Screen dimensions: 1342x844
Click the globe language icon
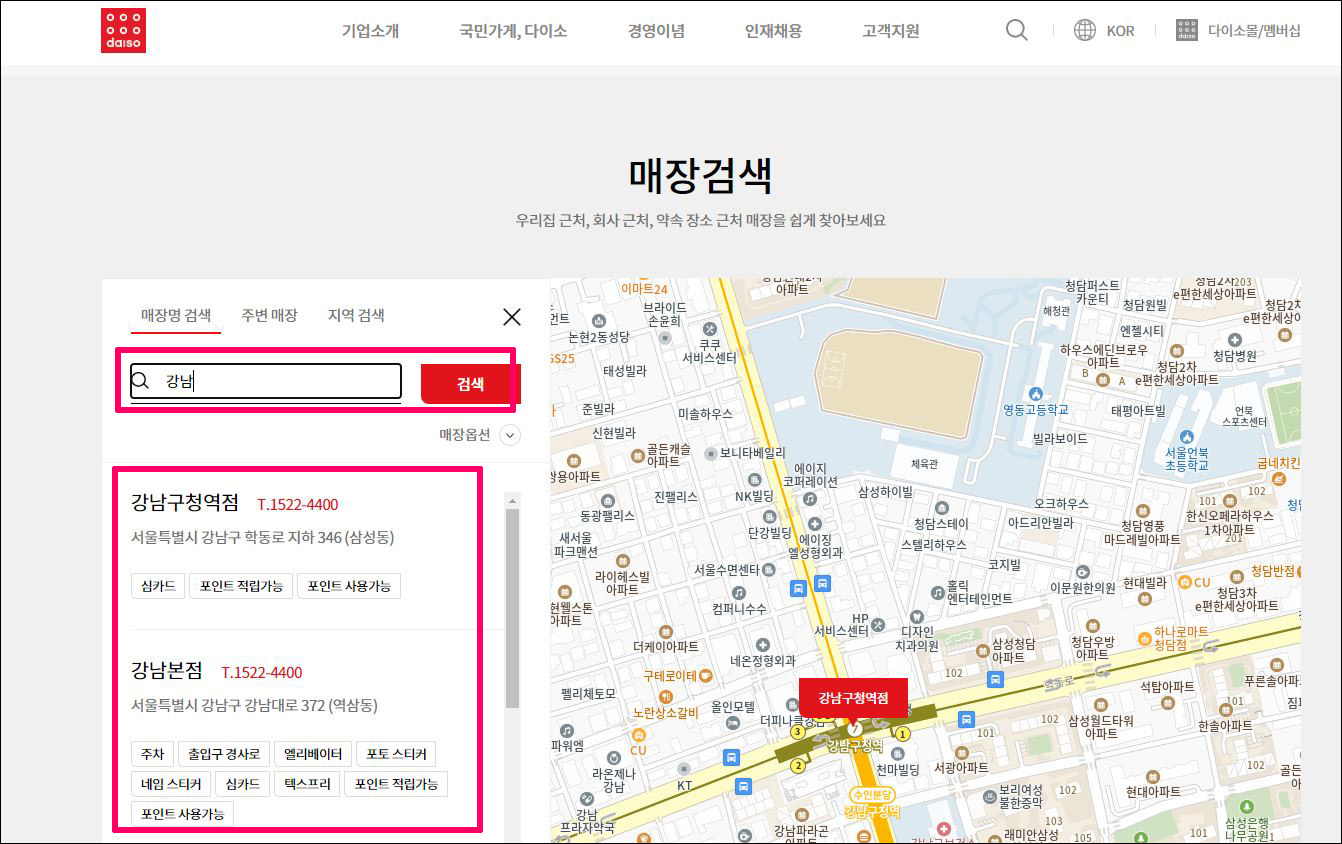(x=1085, y=30)
